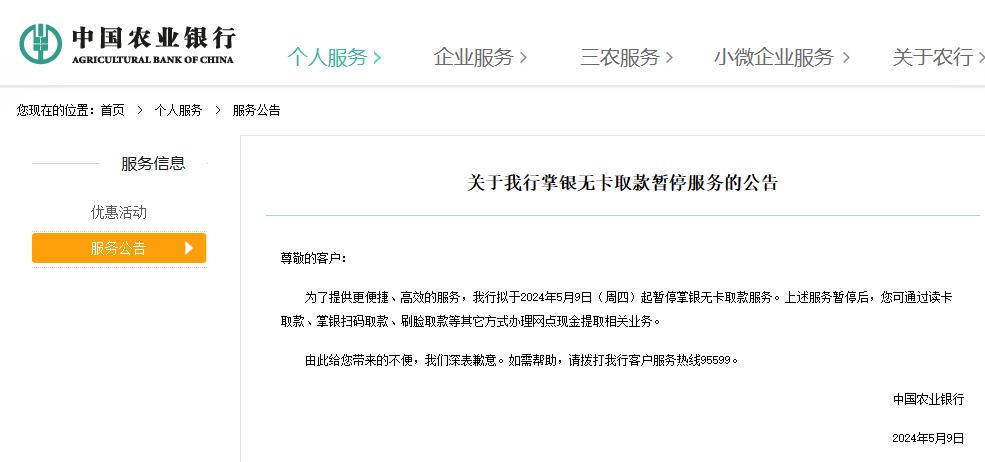Open 优惠活动 in the sidebar
This screenshot has height=462, width=985.
tap(119, 212)
